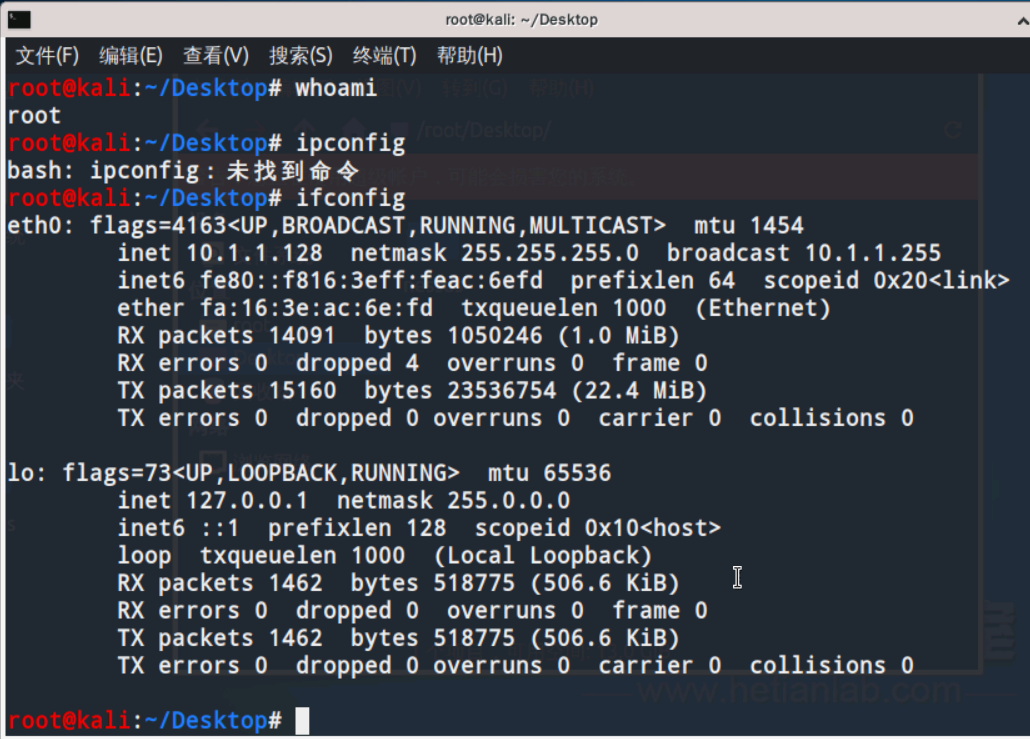Click the whoami command text
The image size is (1030, 739).
pos(336,87)
